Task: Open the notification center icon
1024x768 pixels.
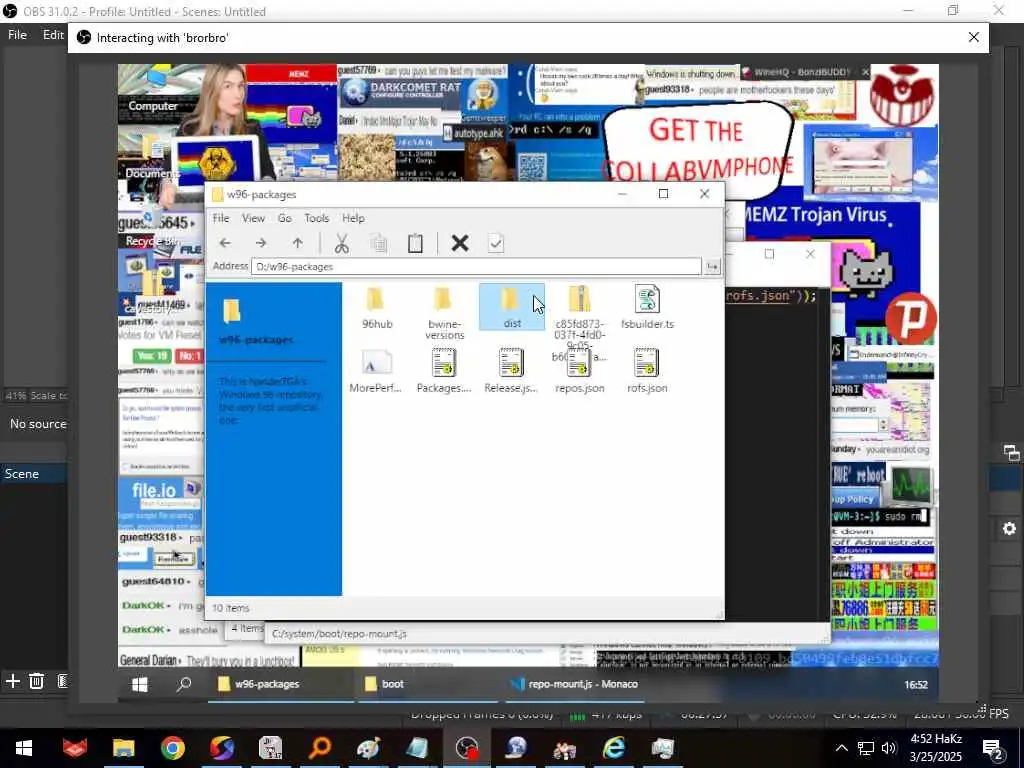Action: (992, 748)
